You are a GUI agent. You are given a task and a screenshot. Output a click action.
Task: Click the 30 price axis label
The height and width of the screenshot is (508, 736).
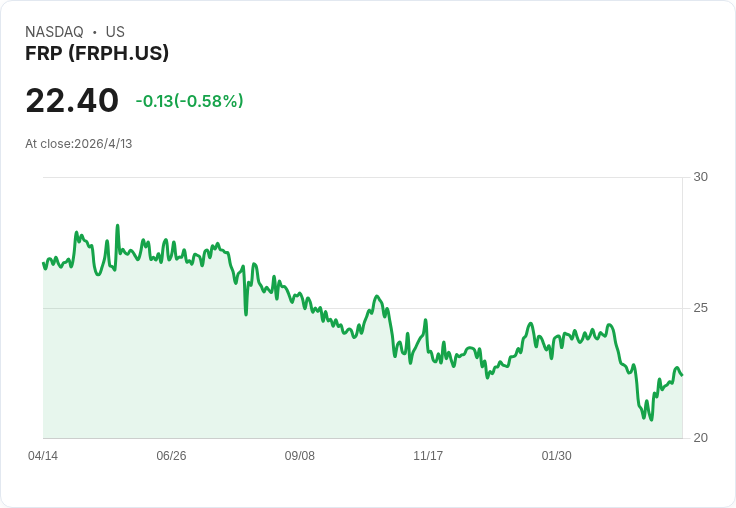click(x=701, y=177)
